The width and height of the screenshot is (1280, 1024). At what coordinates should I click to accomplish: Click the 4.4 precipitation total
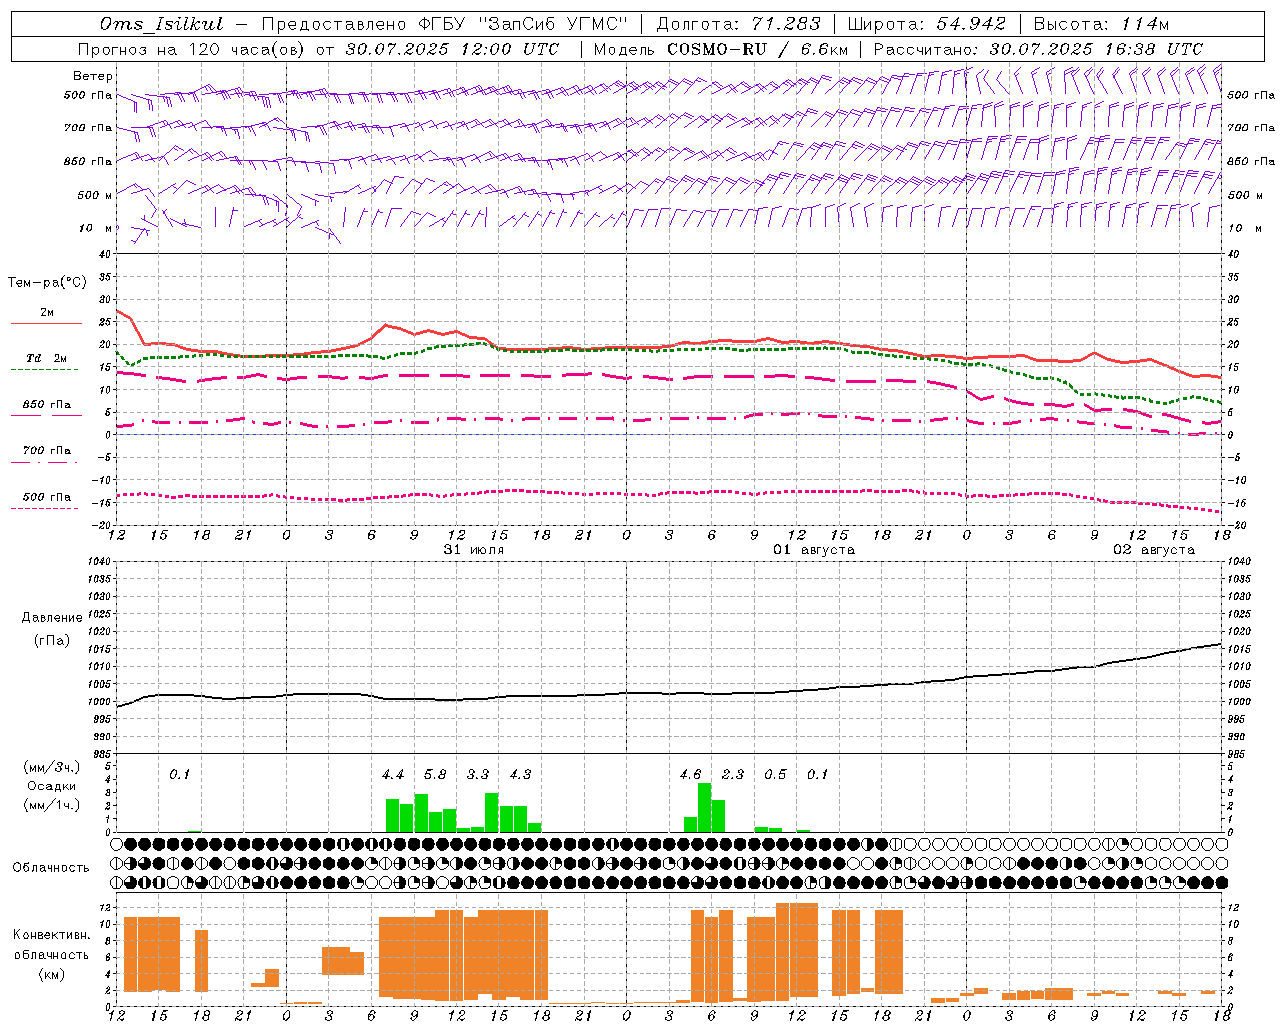393,774
